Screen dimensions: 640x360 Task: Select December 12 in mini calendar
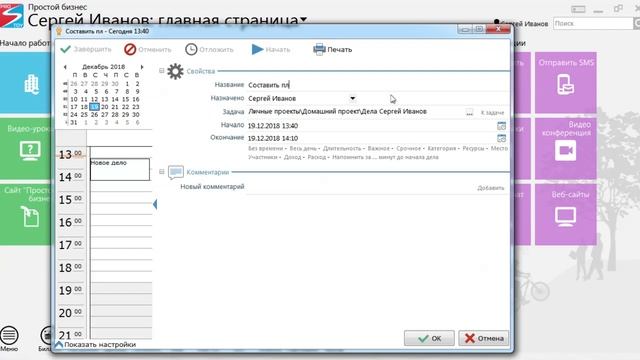(x=94, y=99)
